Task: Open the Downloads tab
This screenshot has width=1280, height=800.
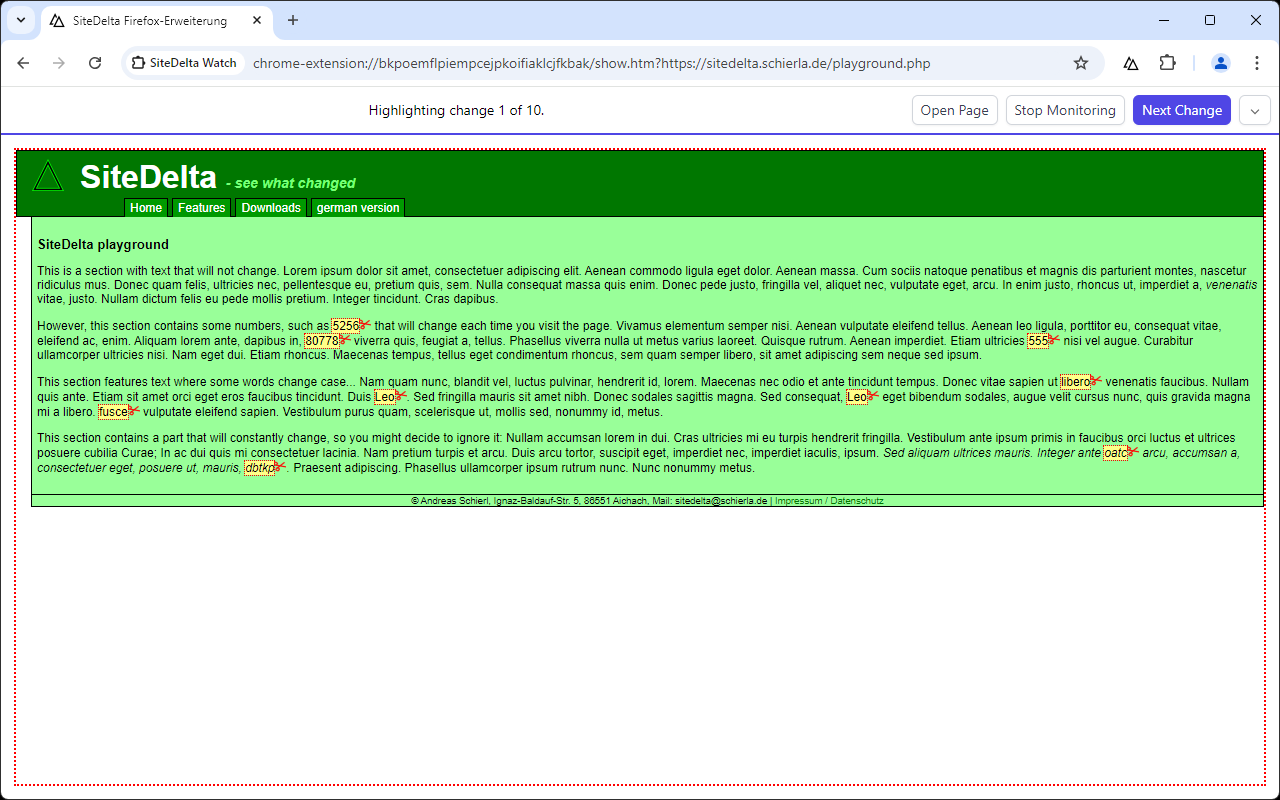Action: (x=271, y=208)
